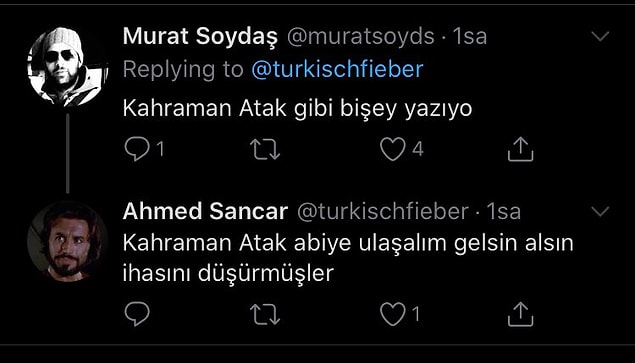Click Ahmed Sancar's @turkischfieber handle
The height and width of the screenshot is (363, 635).
pos(383,211)
